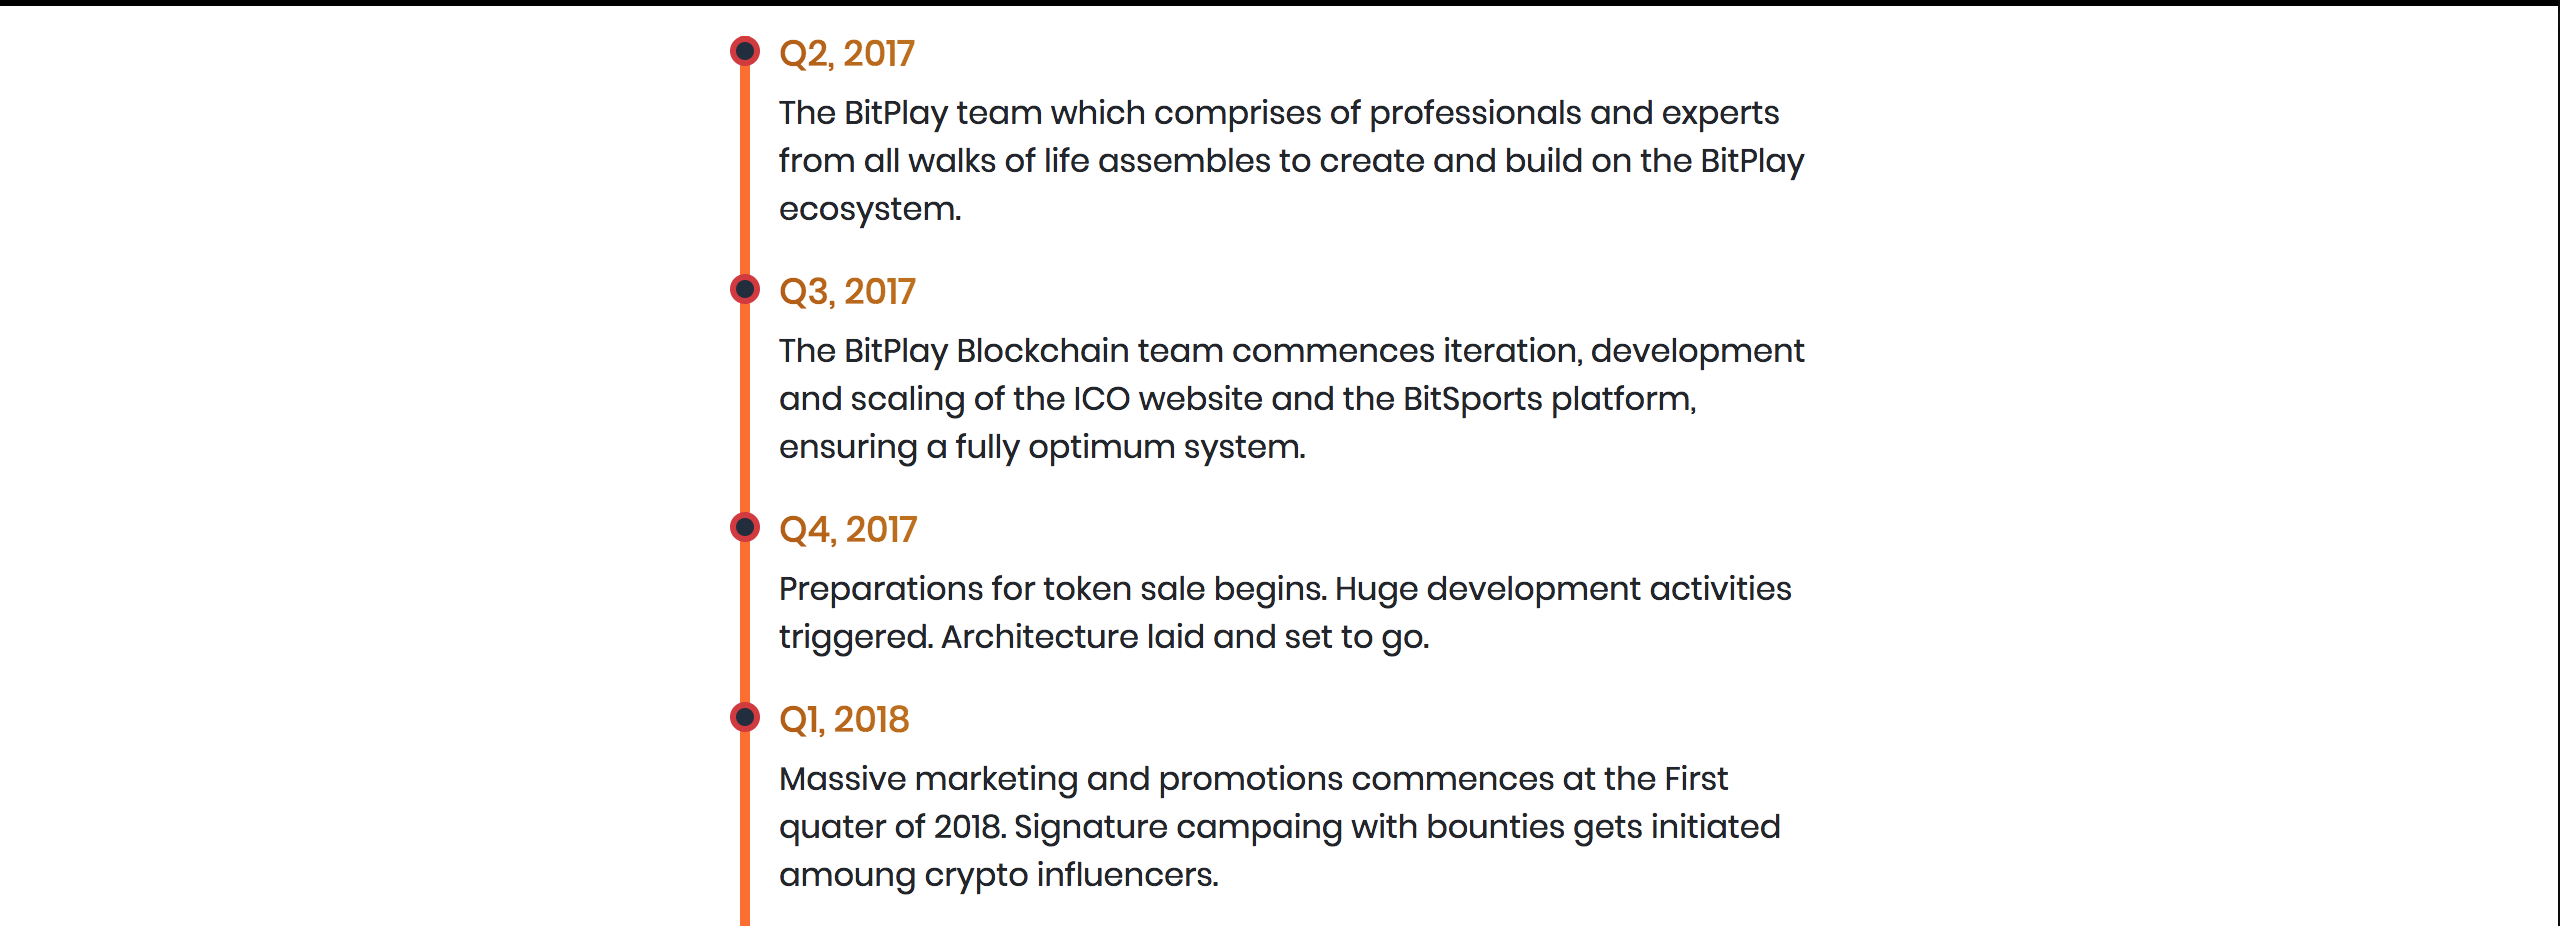2560x926 pixels.
Task: Click the "crypto influencers." text
Action: click(1071, 876)
